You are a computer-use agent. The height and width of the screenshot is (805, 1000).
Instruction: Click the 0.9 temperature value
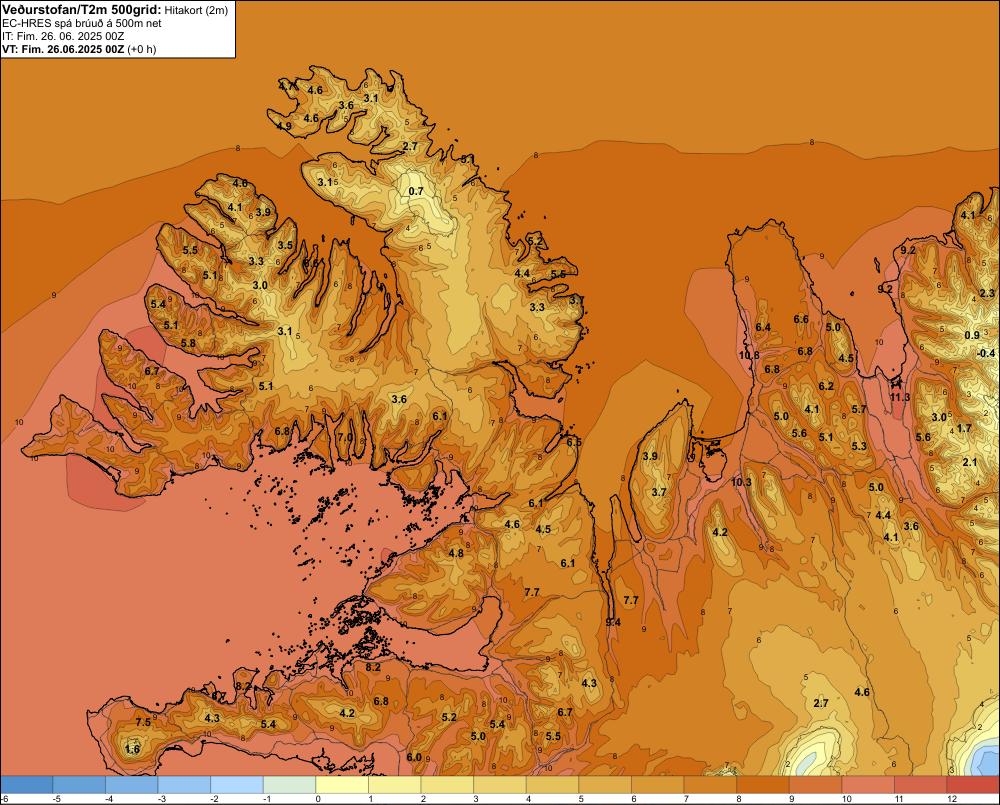click(972, 336)
